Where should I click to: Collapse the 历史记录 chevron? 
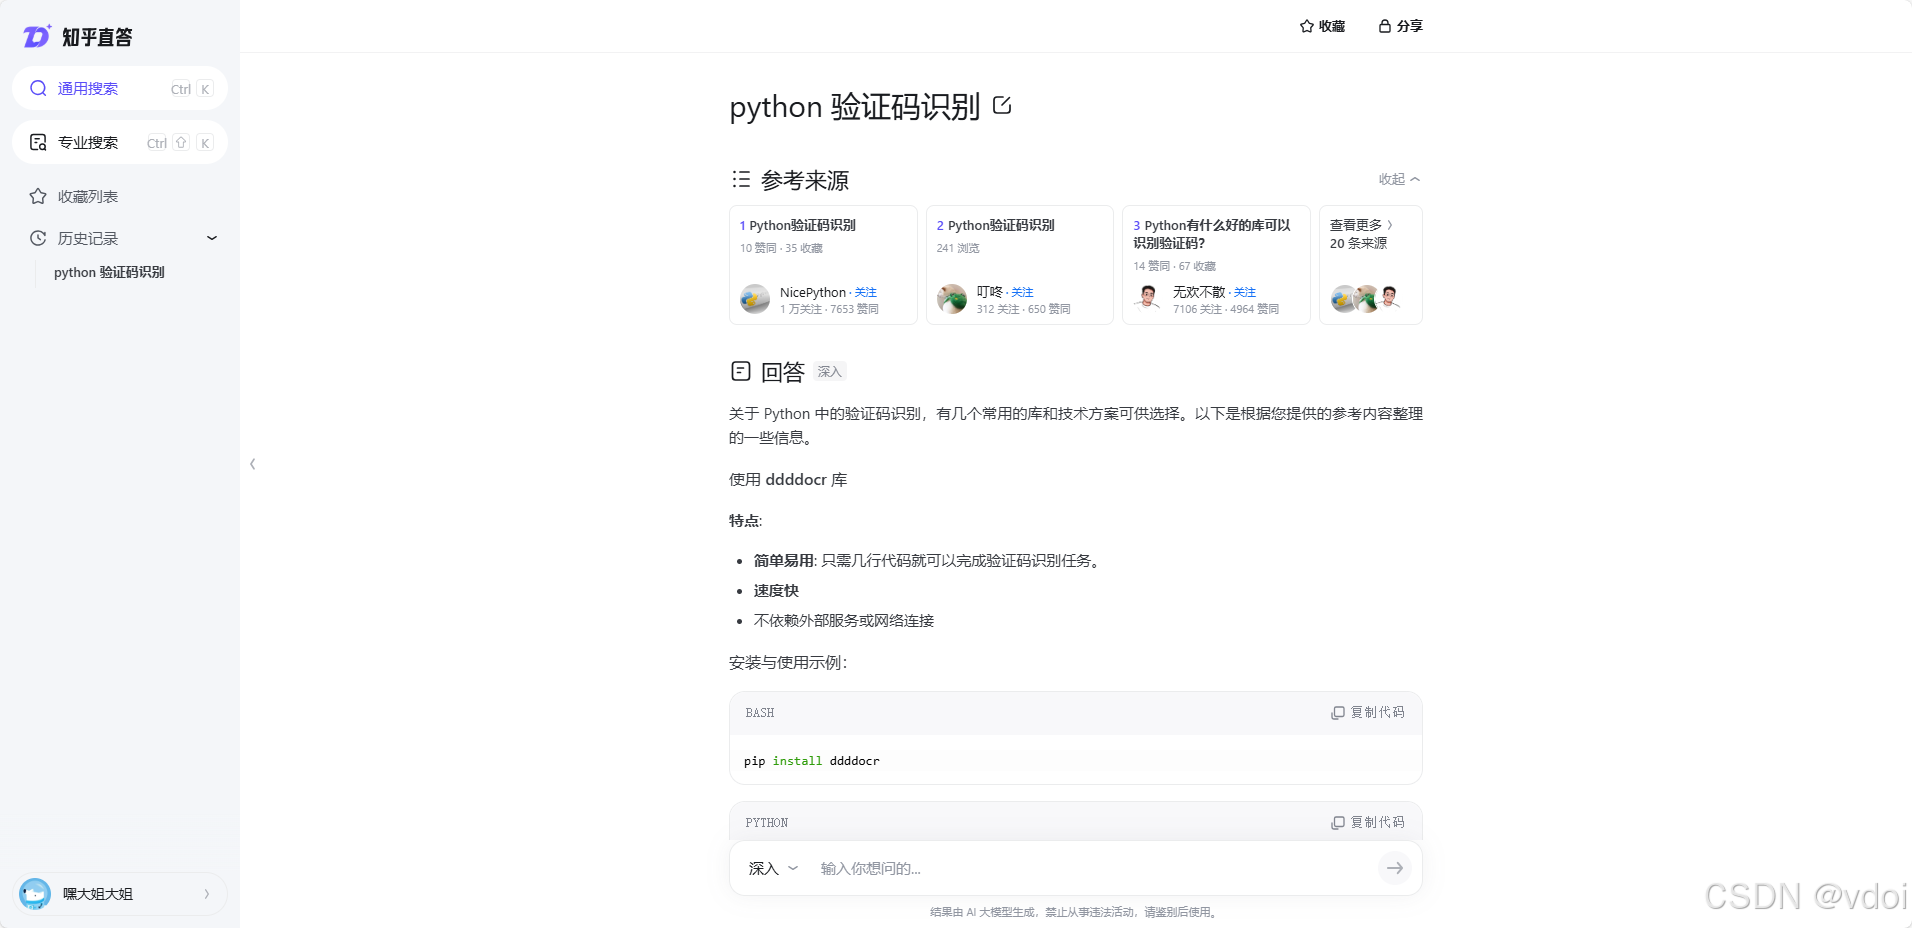coord(212,238)
